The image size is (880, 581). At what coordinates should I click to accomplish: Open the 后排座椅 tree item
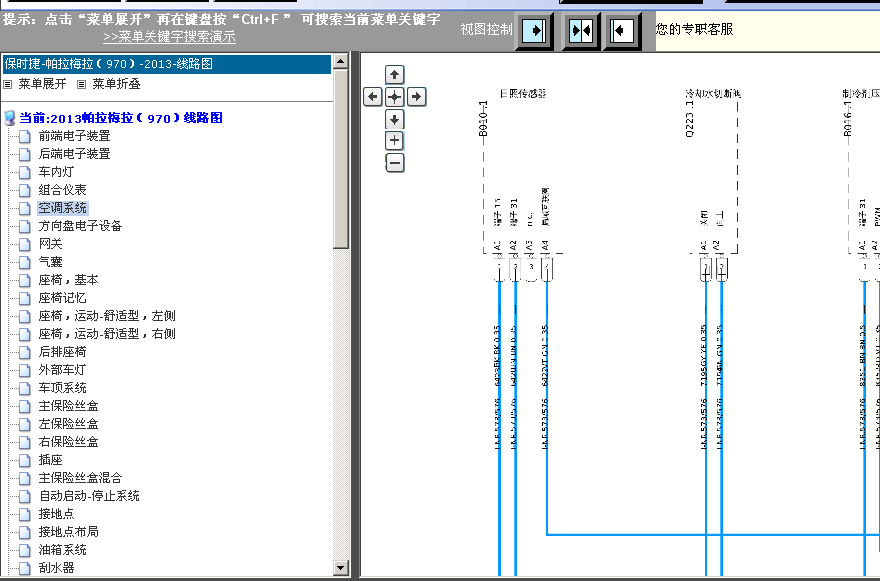[x=62, y=352]
